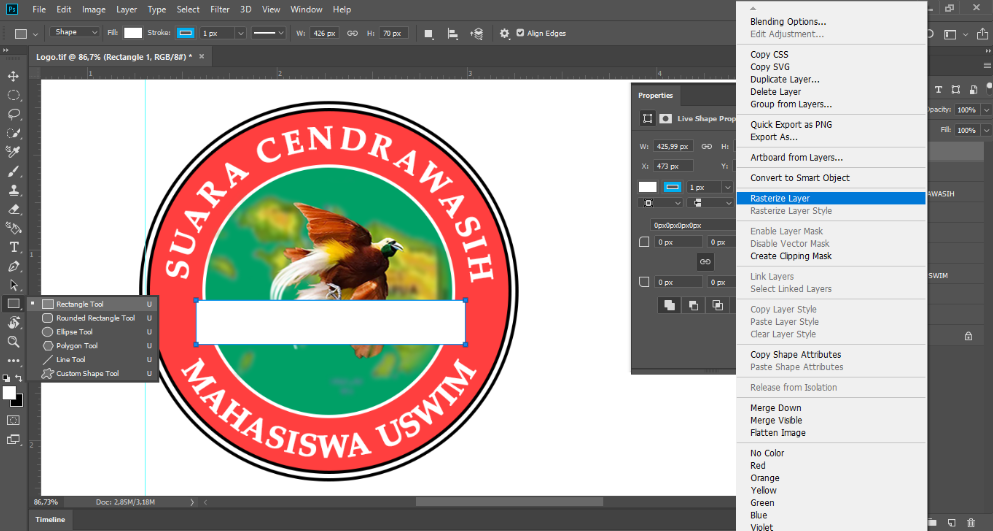Select the Eyedropper tool

(13, 152)
